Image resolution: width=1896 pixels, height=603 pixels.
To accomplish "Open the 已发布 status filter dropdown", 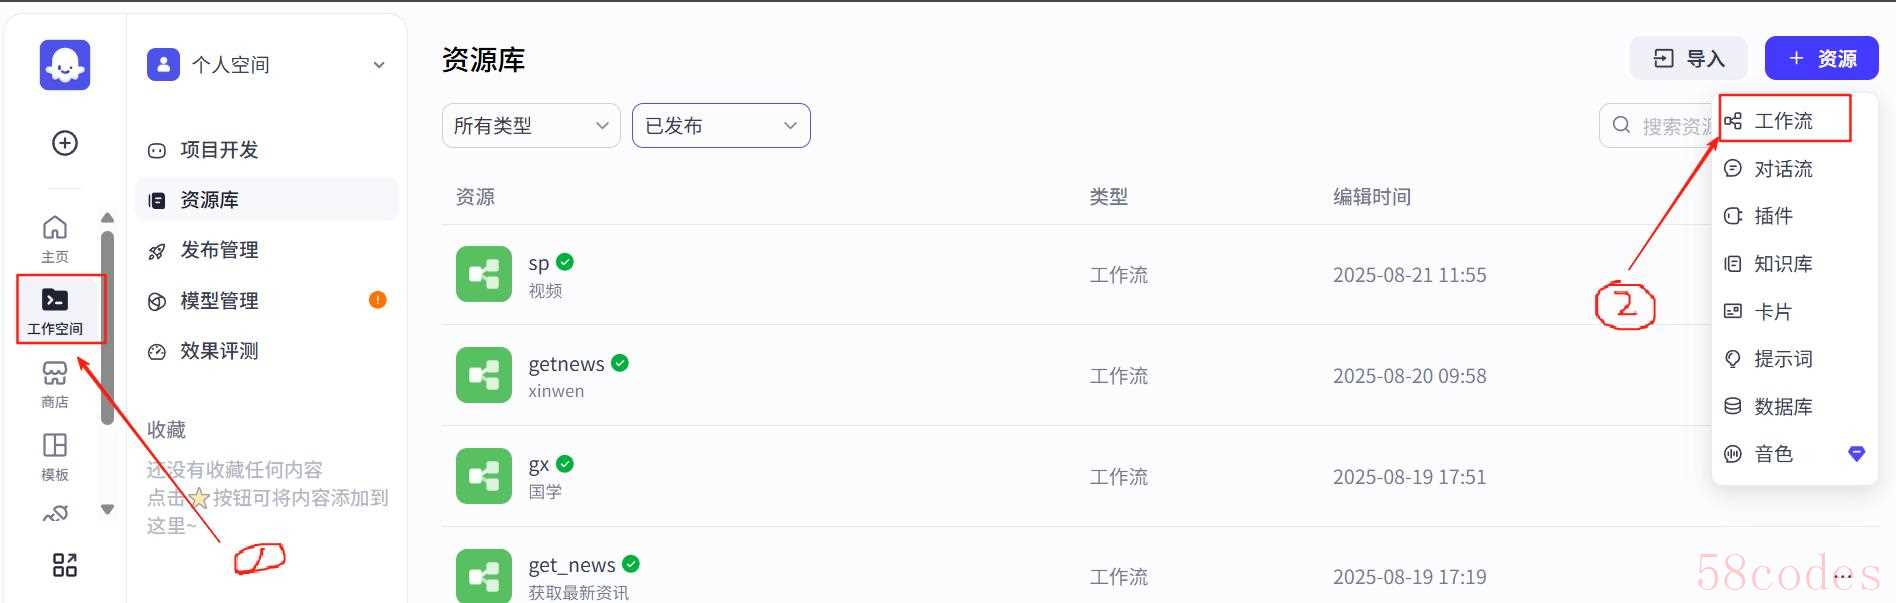I will click(x=721, y=126).
